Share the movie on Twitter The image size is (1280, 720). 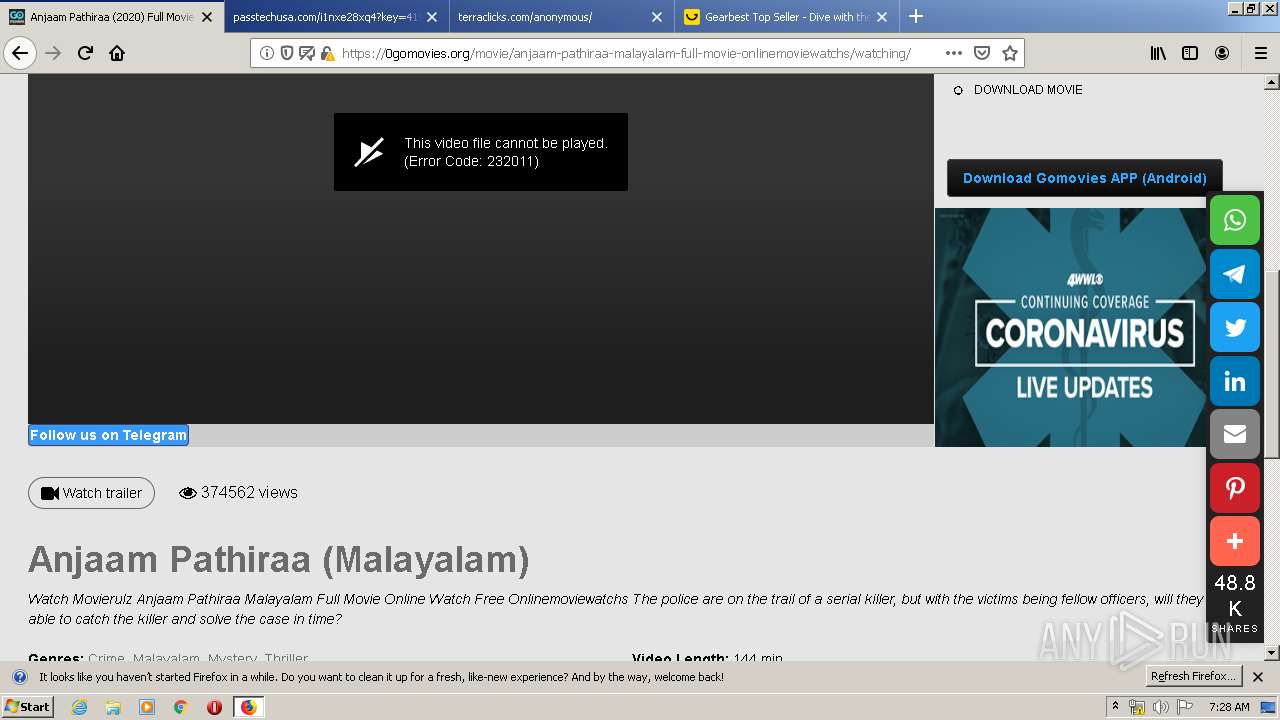1235,327
